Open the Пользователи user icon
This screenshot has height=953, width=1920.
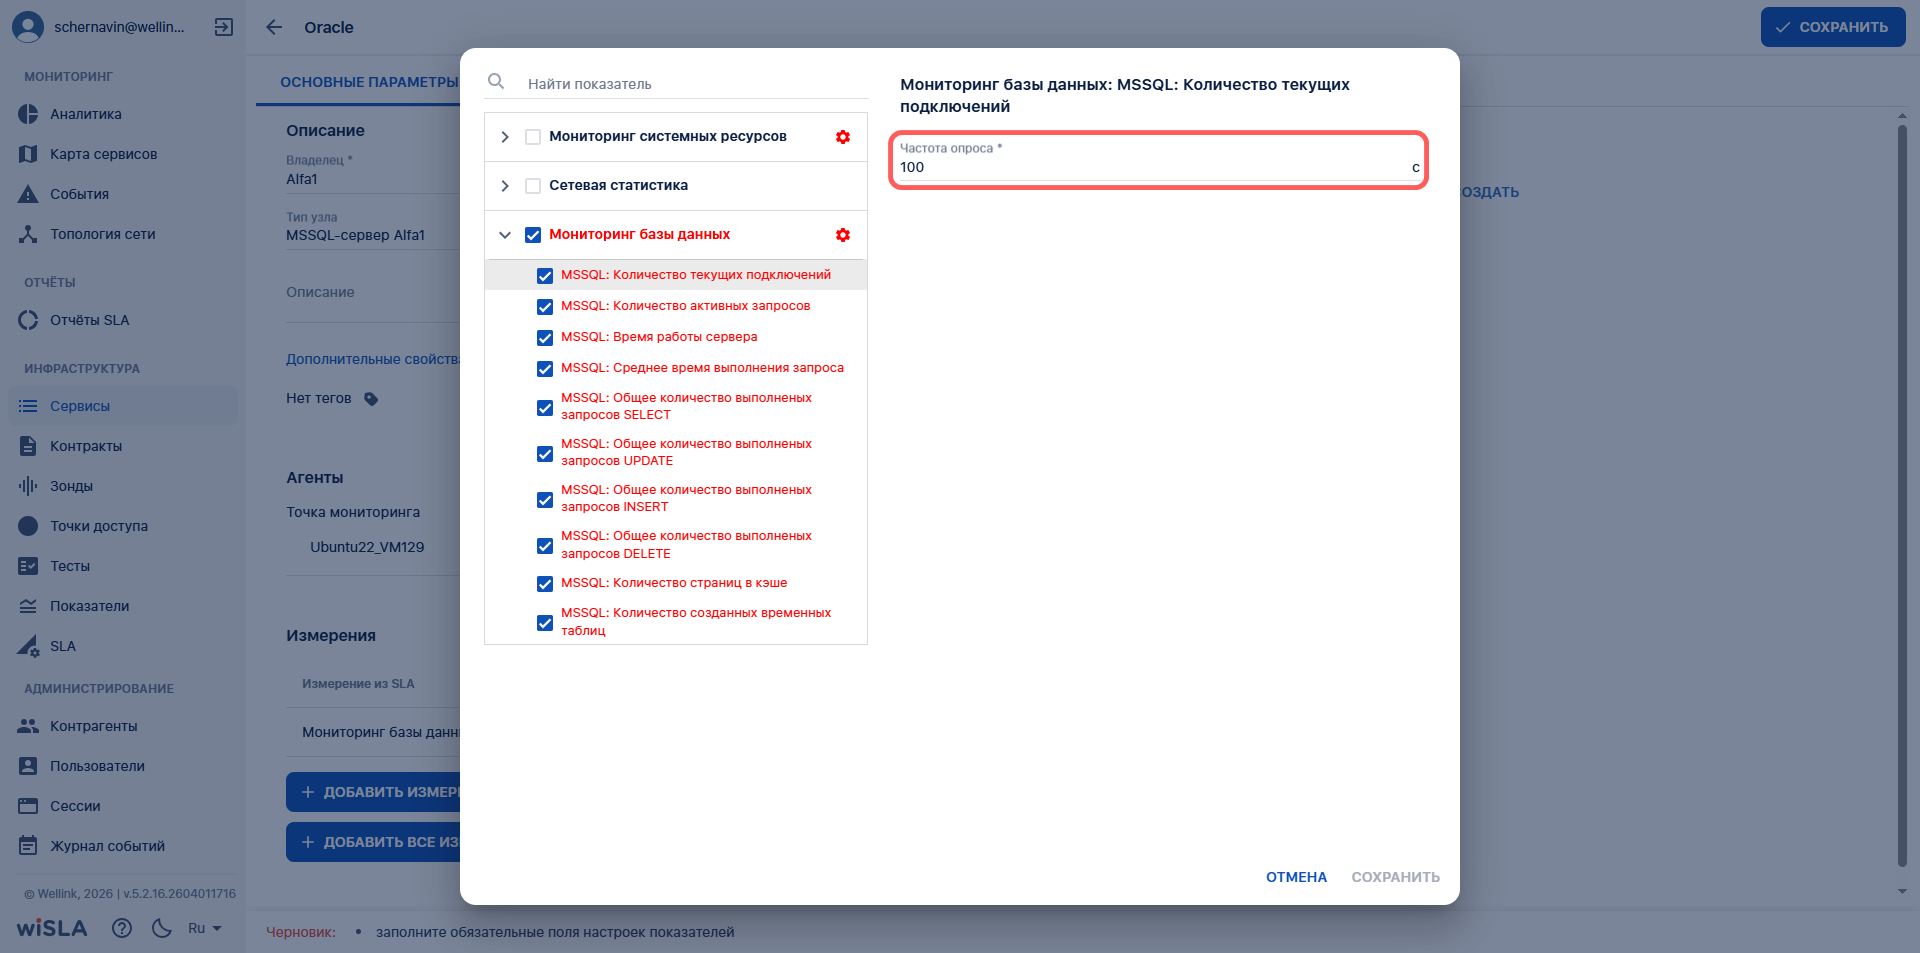coord(28,766)
